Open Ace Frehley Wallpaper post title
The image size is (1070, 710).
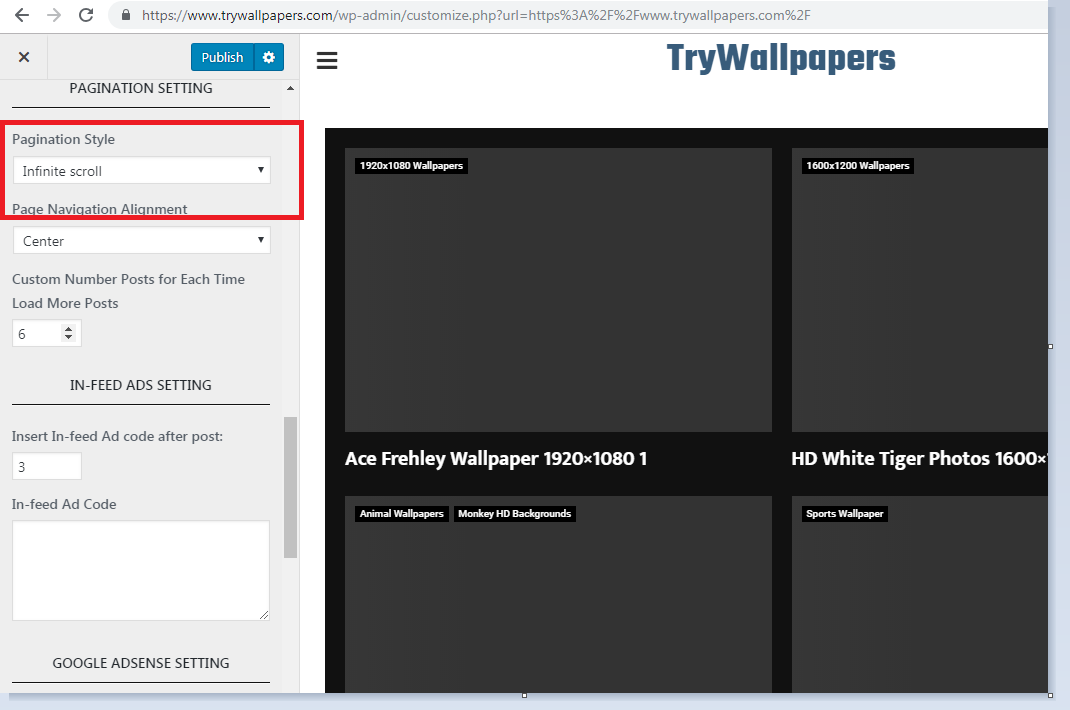tap(496, 459)
